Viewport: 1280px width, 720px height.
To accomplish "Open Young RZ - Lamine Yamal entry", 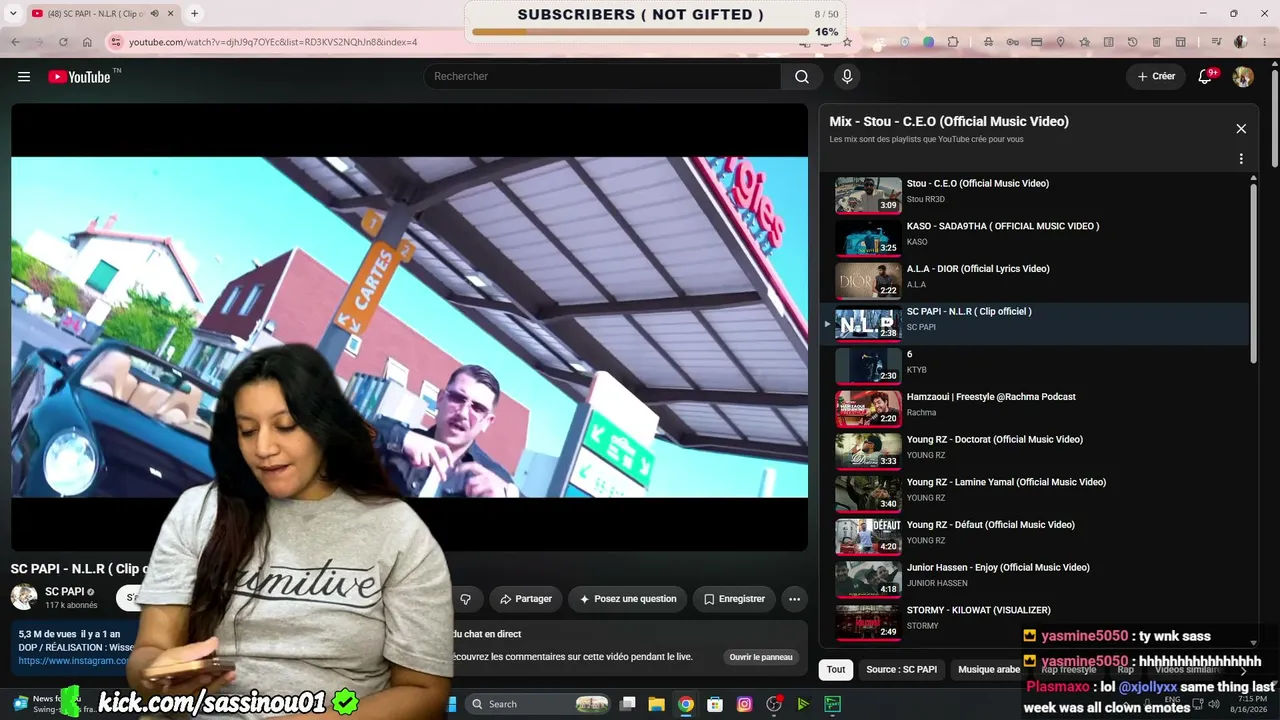I will coord(1035,494).
